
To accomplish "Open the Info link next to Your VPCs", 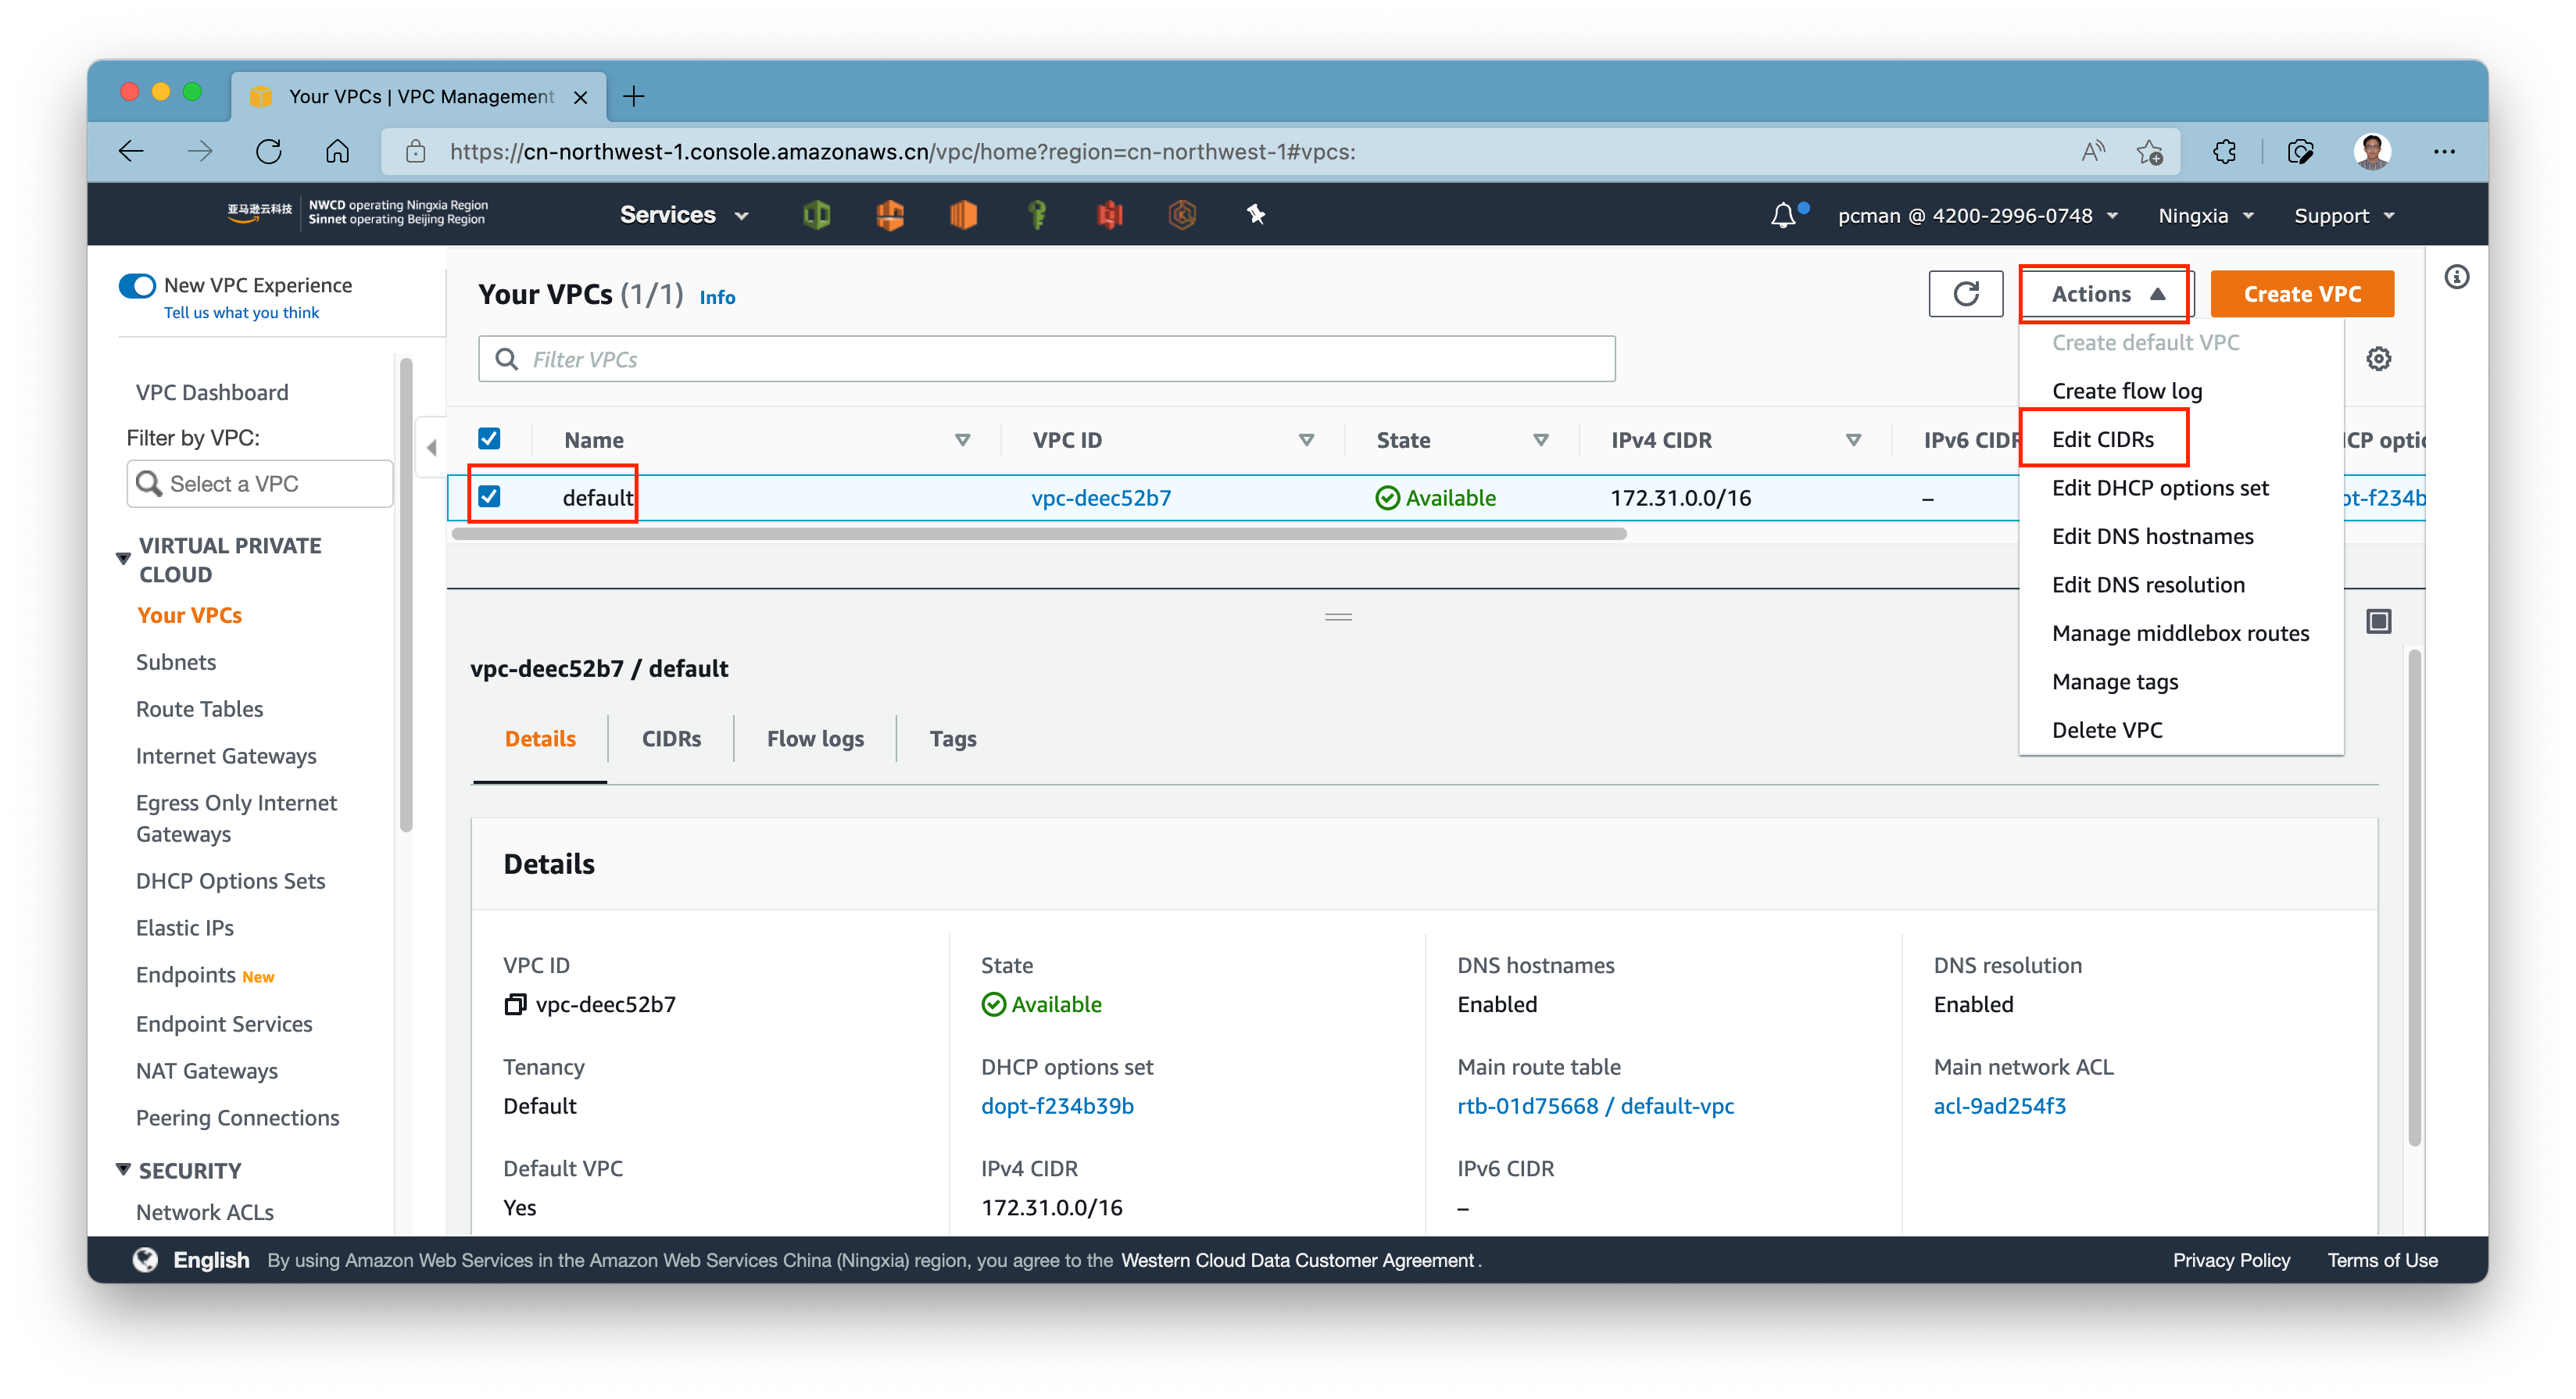I will [717, 297].
